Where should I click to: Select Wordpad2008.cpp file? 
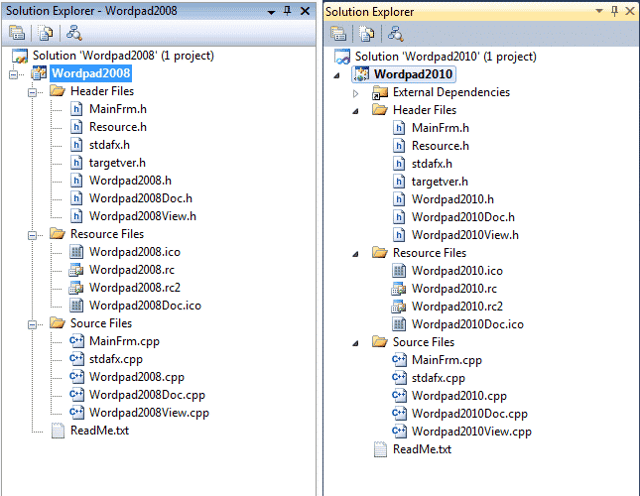click(137, 377)
